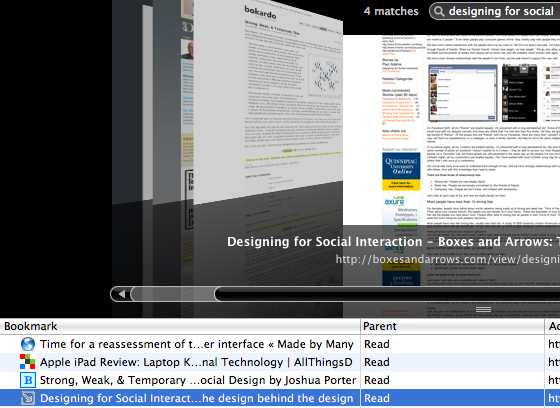Click the Quinnipiac University Online ad in preview
560x408 pixels.
point(401,171)
